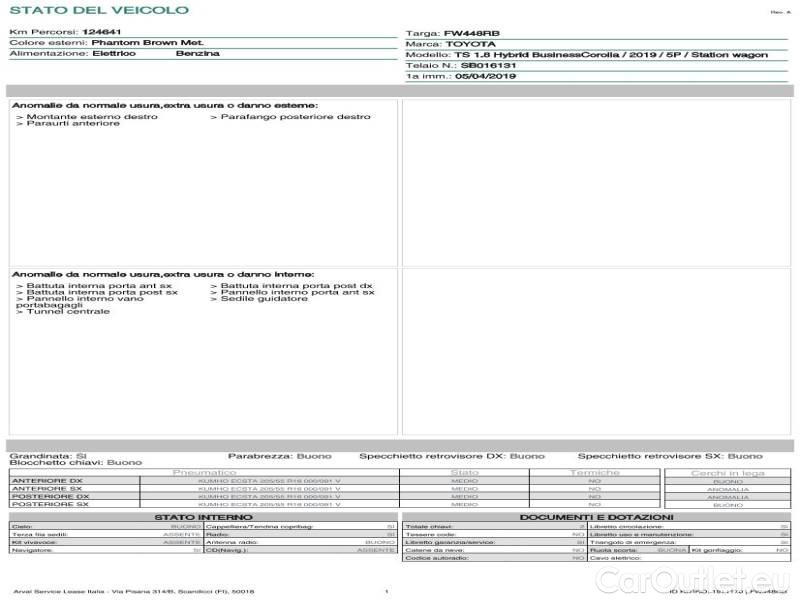Click the STATO INTERNO section header
The height and width of the screenshot is (600, 800).
[x=203, y=516]
